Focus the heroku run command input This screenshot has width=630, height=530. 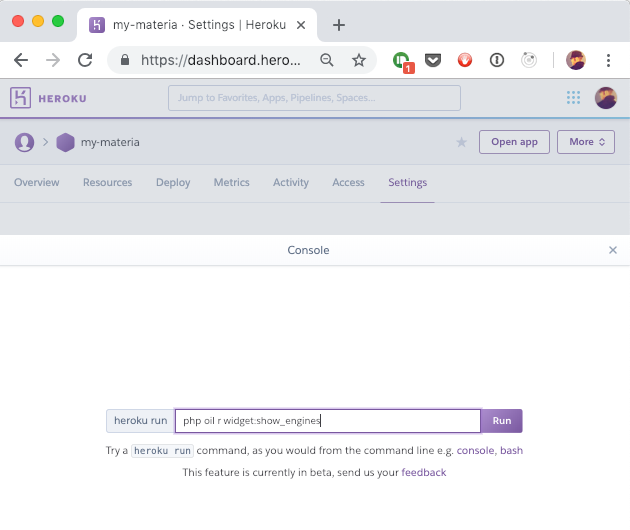pos(328,421)
